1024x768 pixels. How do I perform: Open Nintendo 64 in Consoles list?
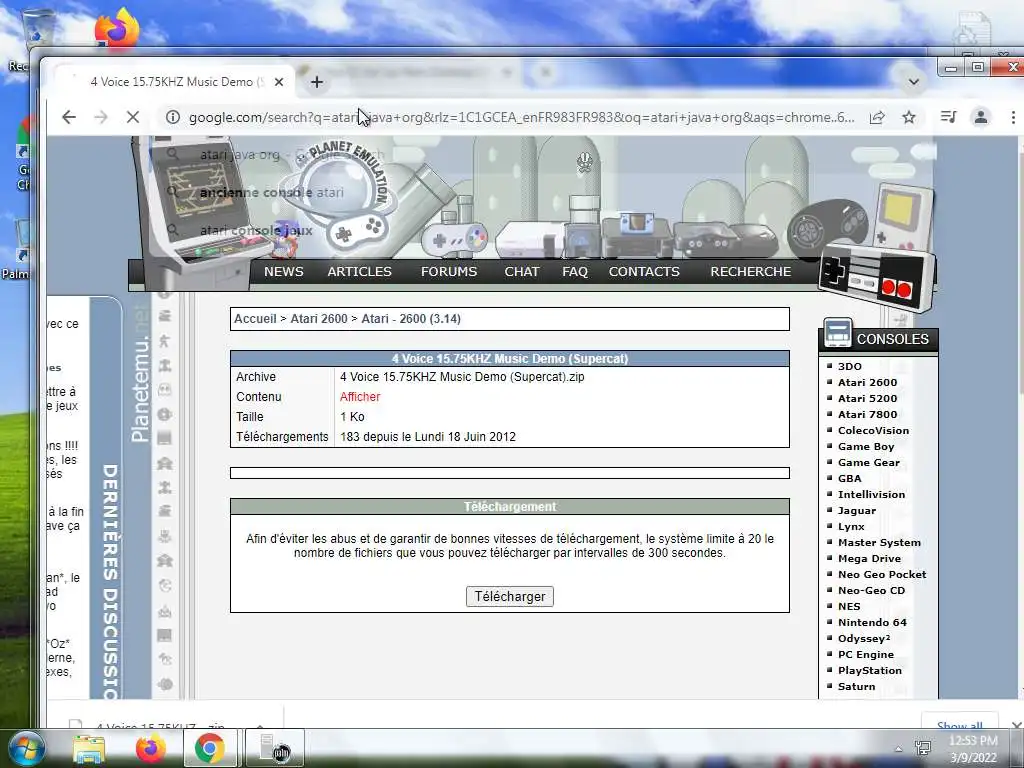pos(872,622)
